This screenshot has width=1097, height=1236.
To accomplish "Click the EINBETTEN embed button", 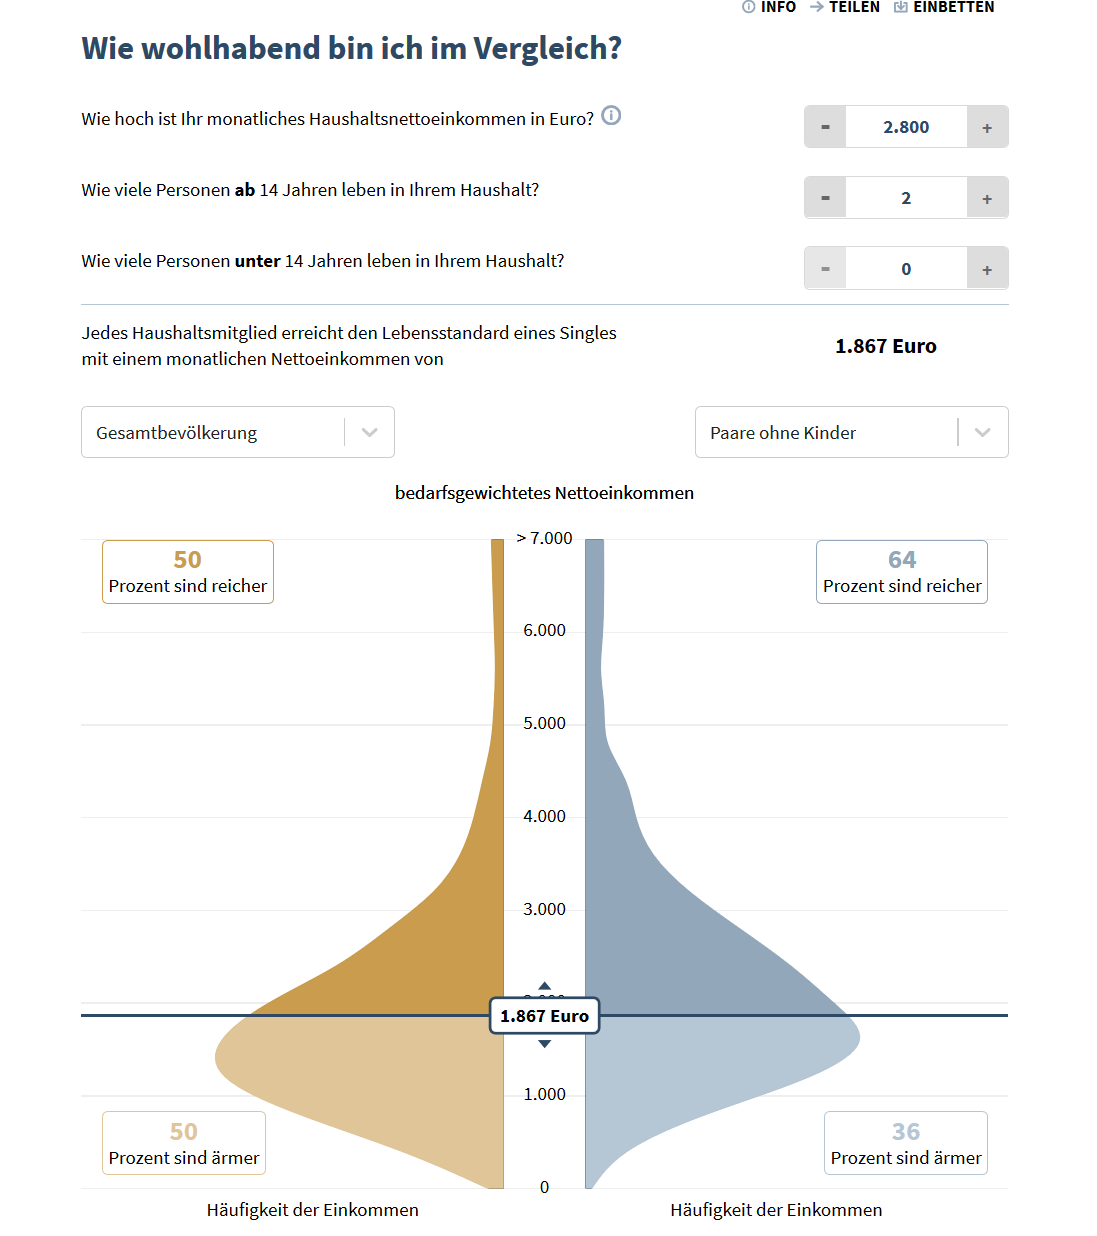I will tap(944, 7).
